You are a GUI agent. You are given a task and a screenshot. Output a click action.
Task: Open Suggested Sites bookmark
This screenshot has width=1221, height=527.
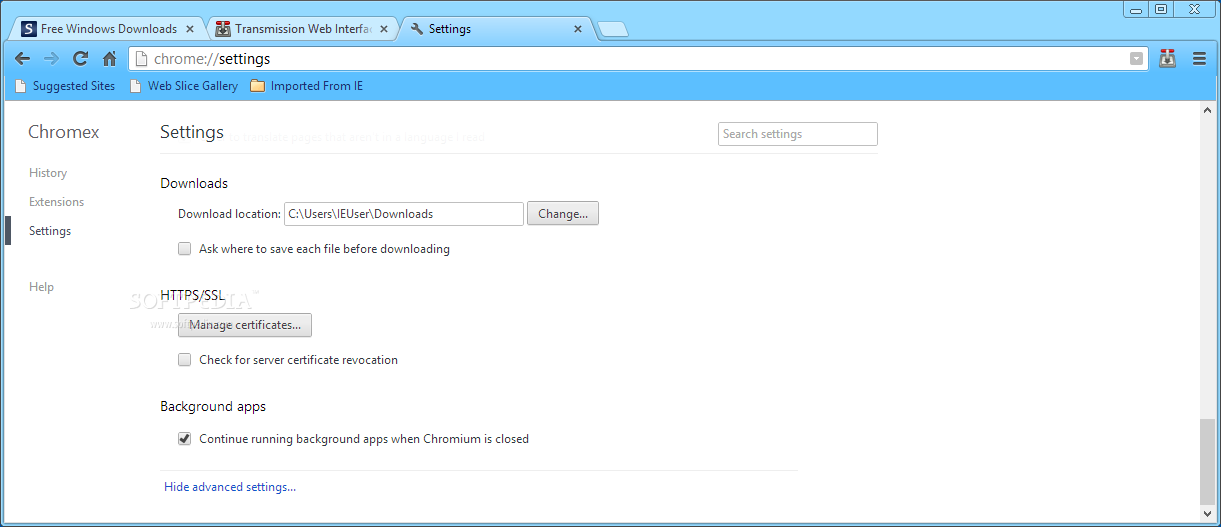(x=65, y=86)
